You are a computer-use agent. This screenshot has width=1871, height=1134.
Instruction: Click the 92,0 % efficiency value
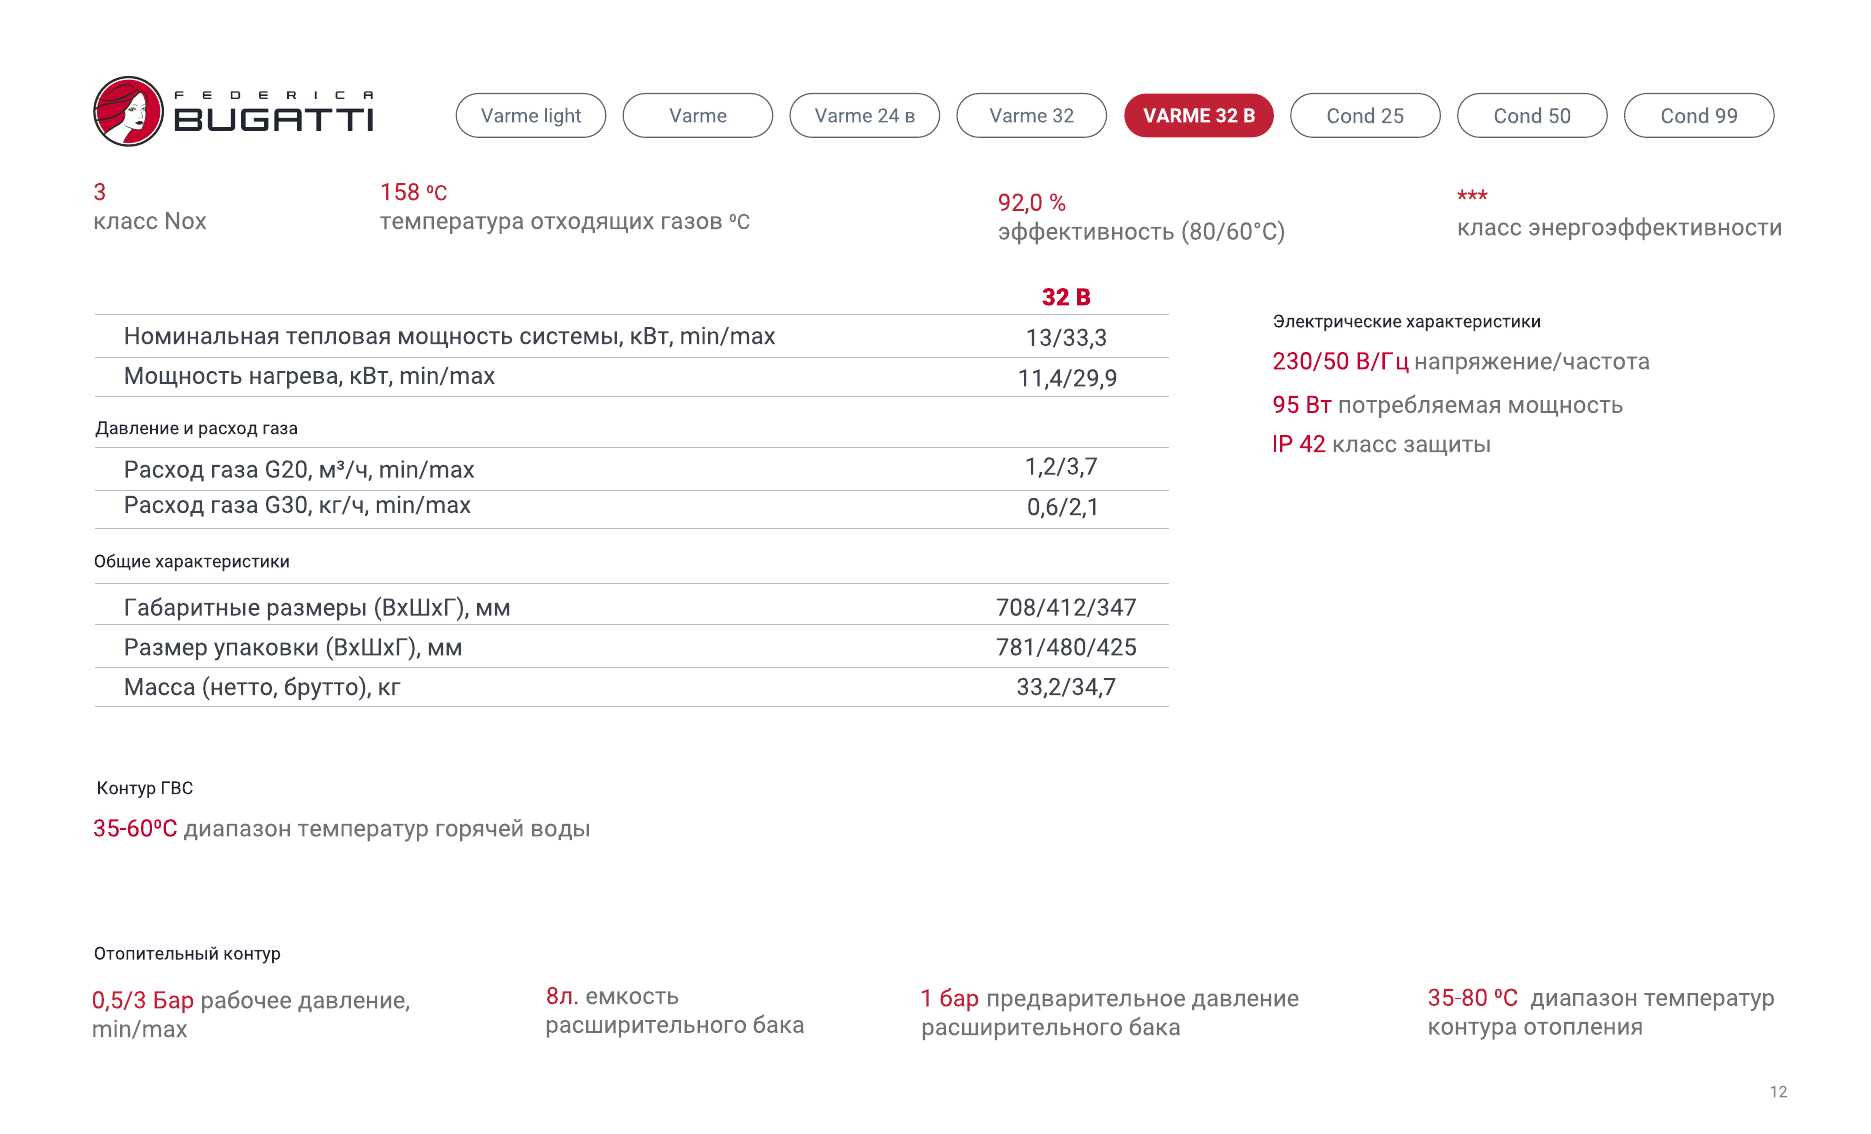[x=1031, y=203]
